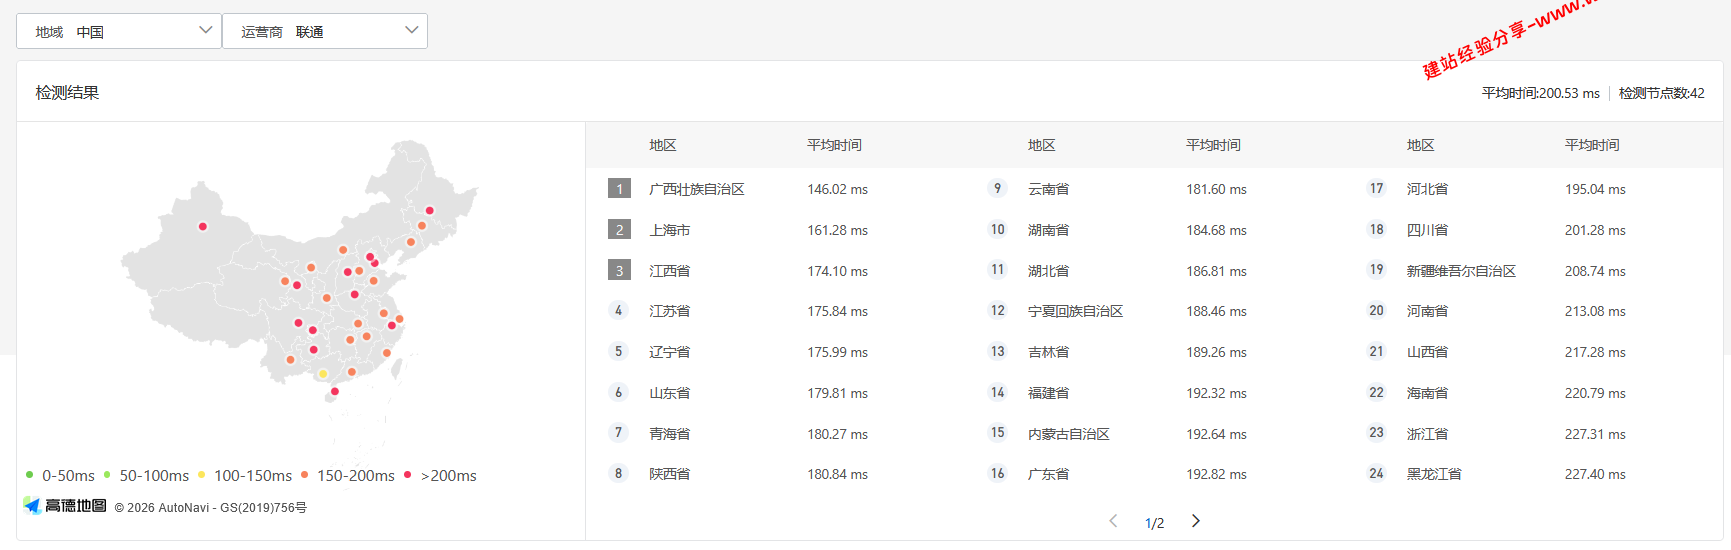Select 宁夏回族自治区 region name
1731x550 pixels.
(x=1075, y=311)
